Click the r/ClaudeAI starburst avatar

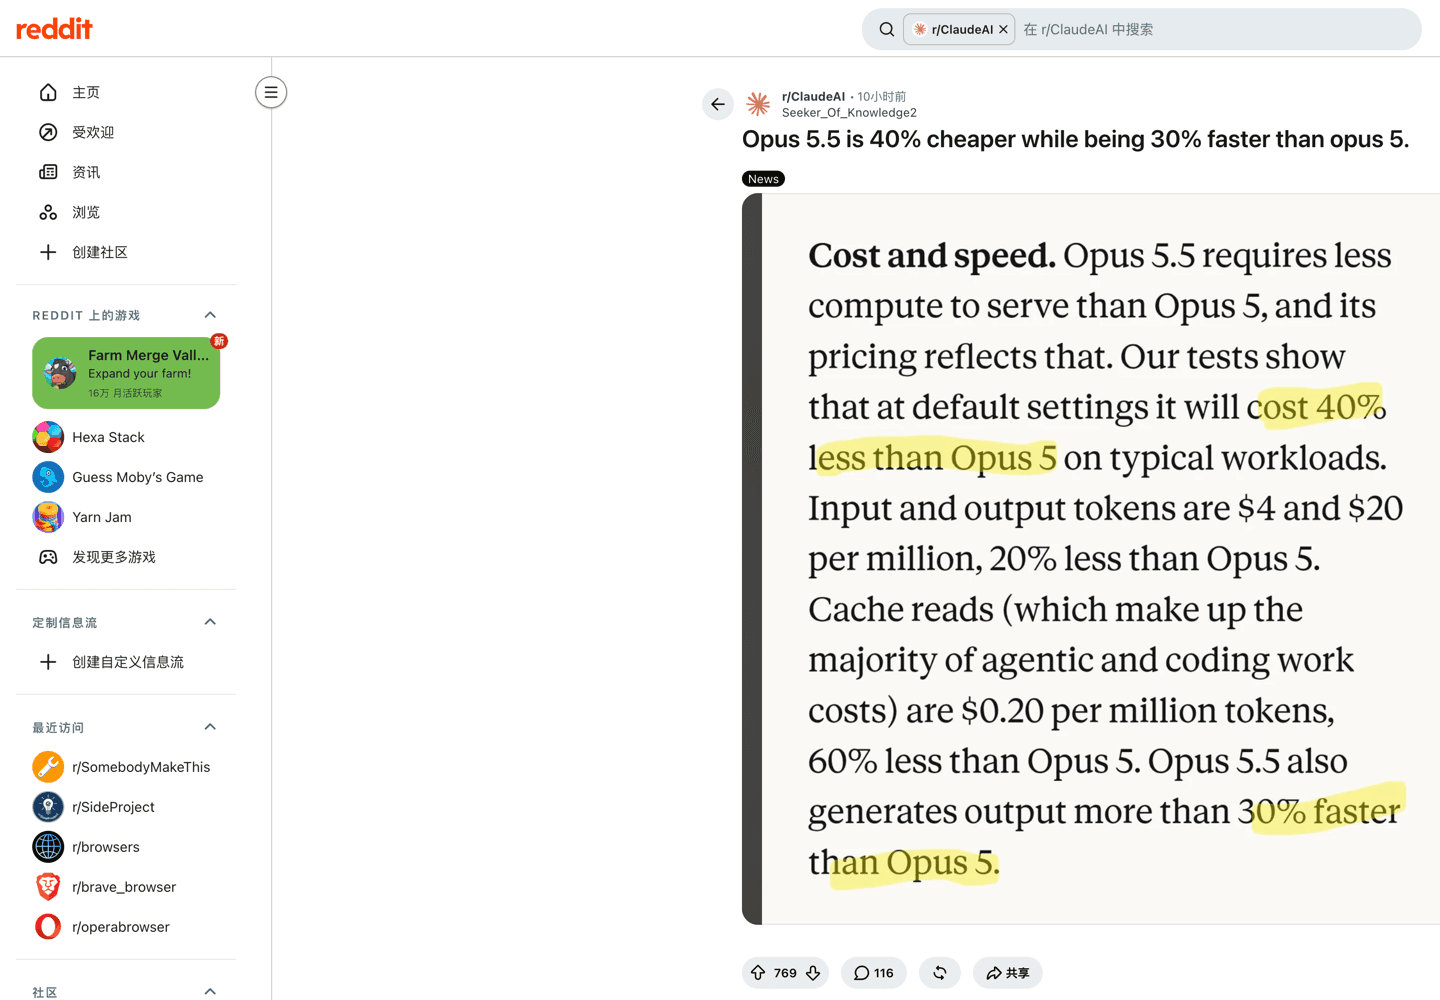758,104
